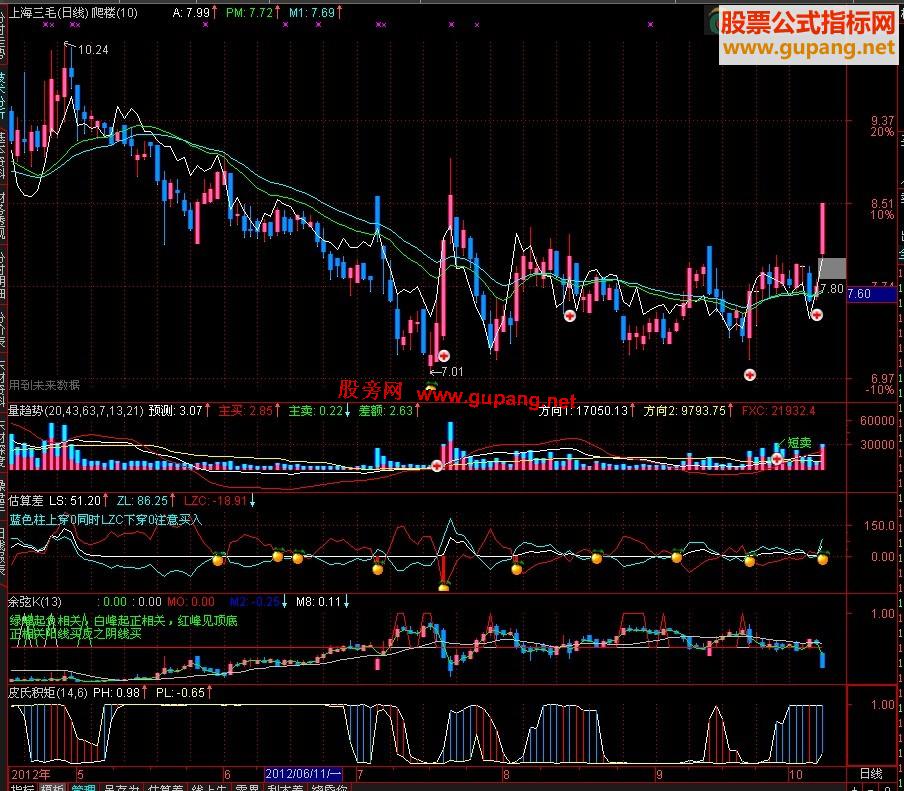Image resolution: width=904 pixels, height=791 pixels.
Task: Click the 用到未来数据 notice text
Action: click(x=44, y=385)
